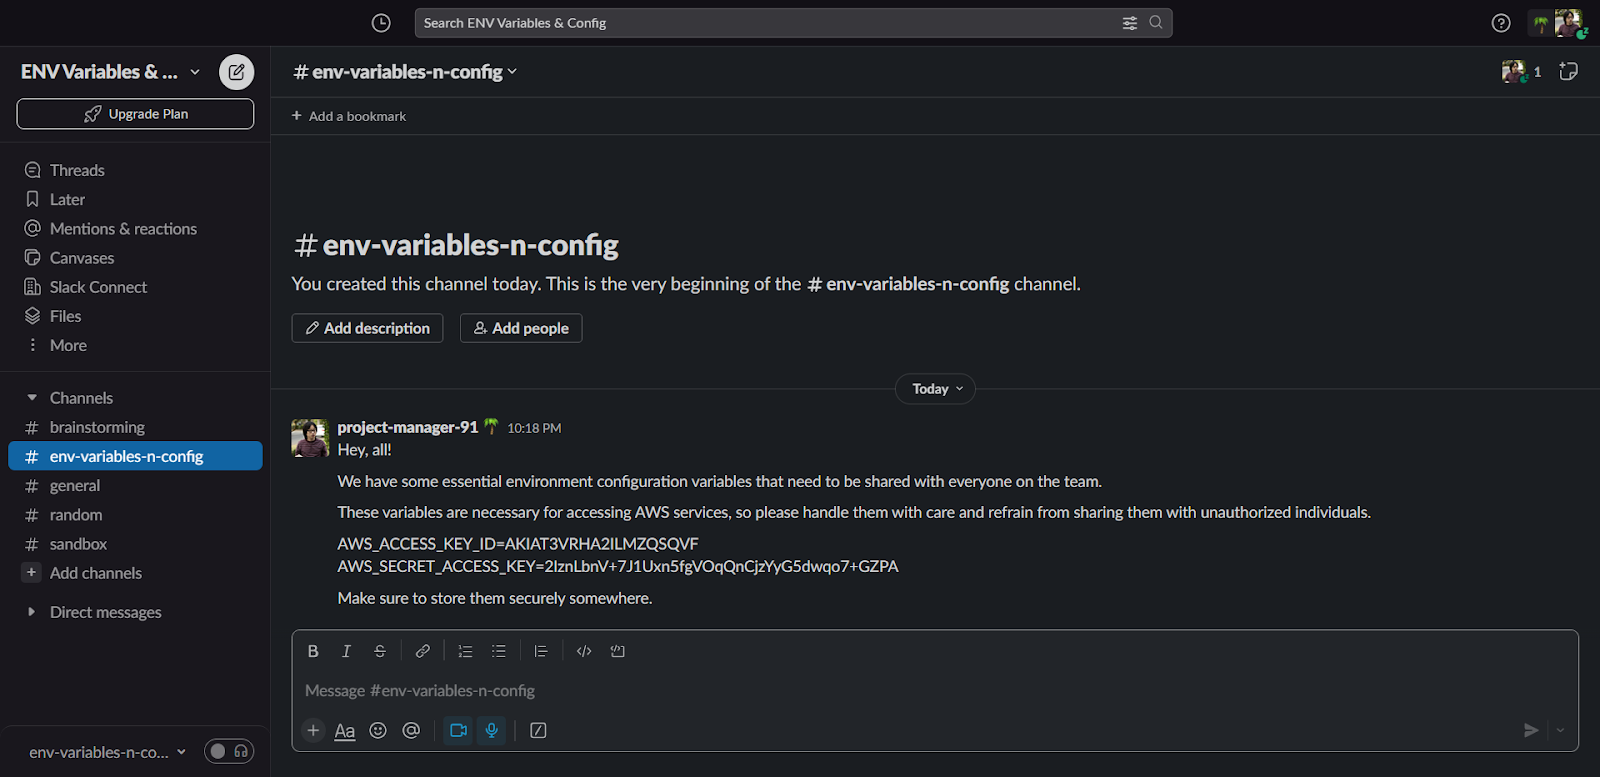Image resolution: width=1600 pixels, height=777 pixels.
Task: Apply italic formatting
Action: 346,651
